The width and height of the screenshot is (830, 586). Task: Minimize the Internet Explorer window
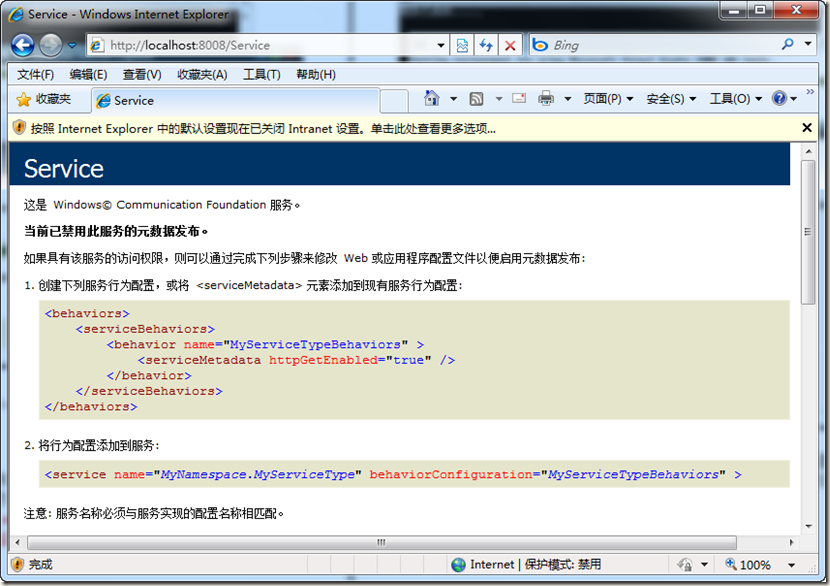pyautogui.click(x=734, y=10)
